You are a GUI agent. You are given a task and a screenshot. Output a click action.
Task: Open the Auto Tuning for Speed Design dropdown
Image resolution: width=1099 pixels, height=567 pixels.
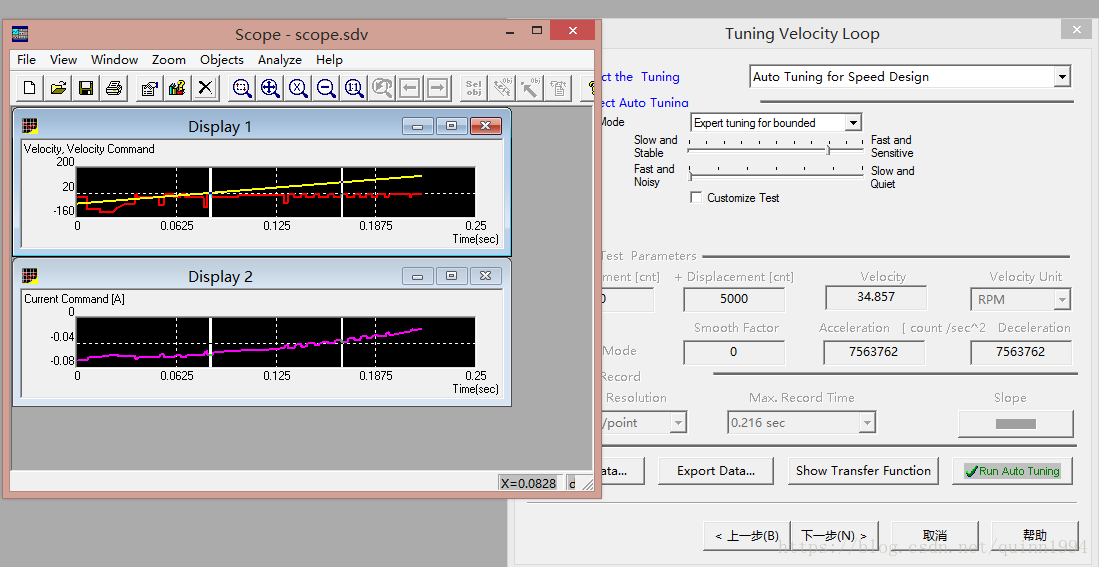pos(1063,76)
